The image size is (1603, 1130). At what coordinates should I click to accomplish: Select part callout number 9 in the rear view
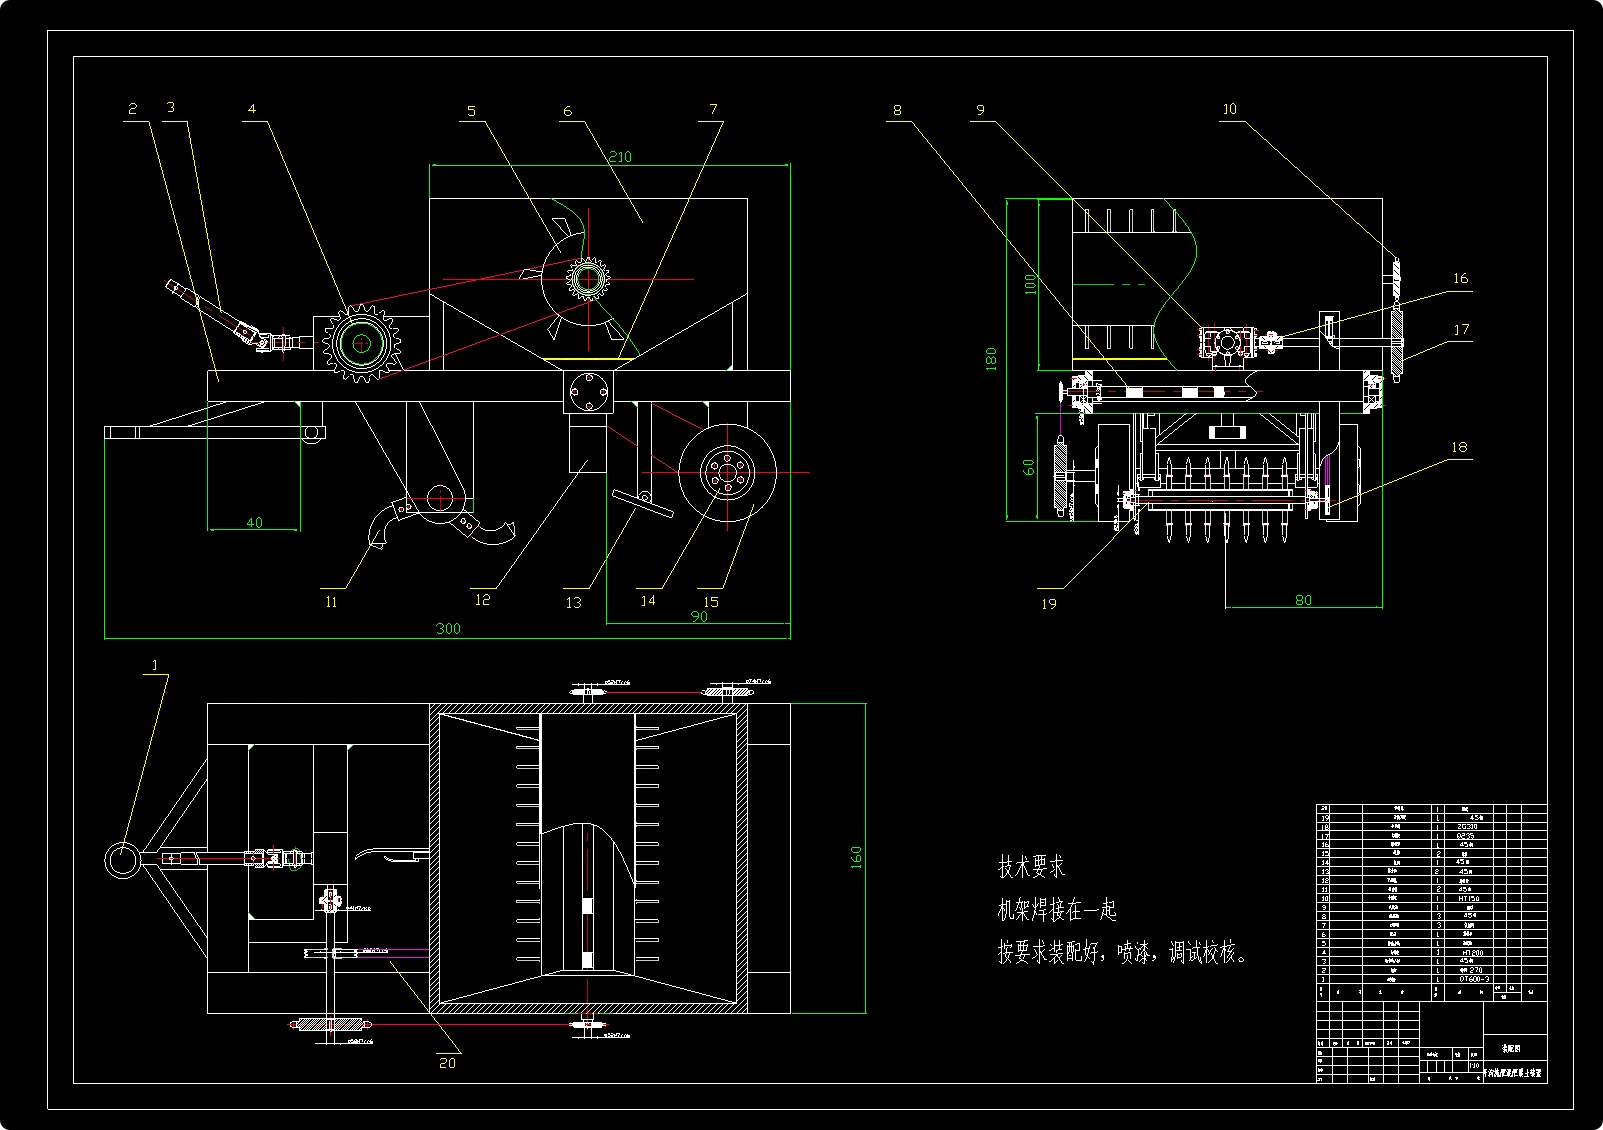tap(980, 110)
